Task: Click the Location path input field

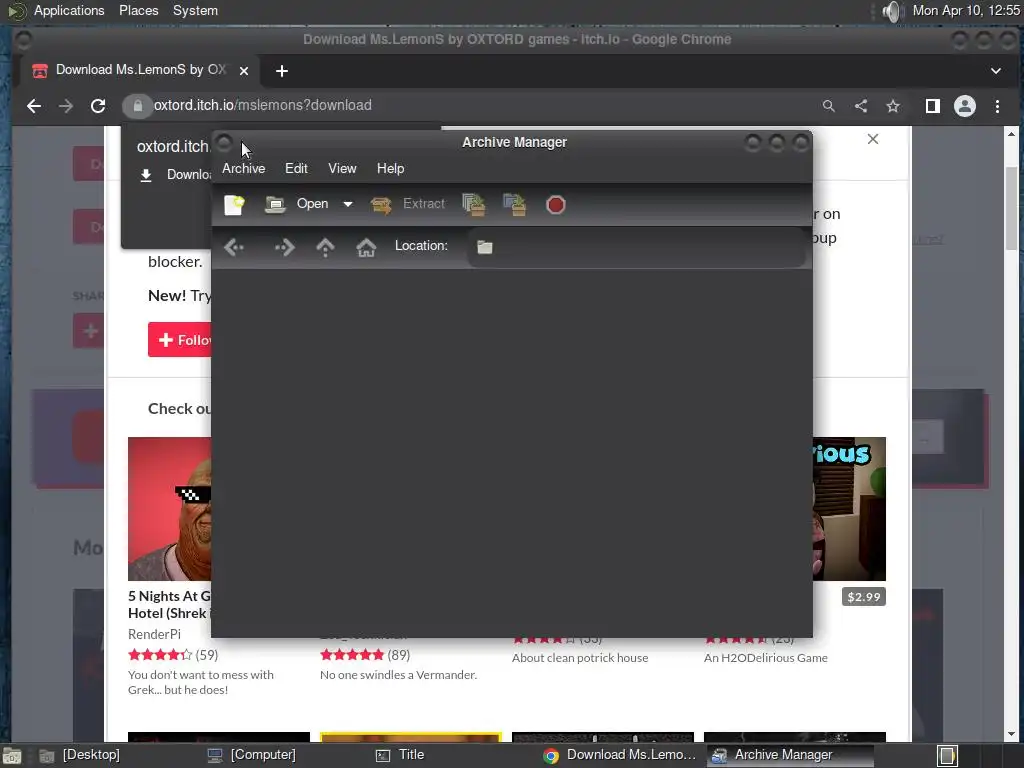Action: tap(637, 247)
